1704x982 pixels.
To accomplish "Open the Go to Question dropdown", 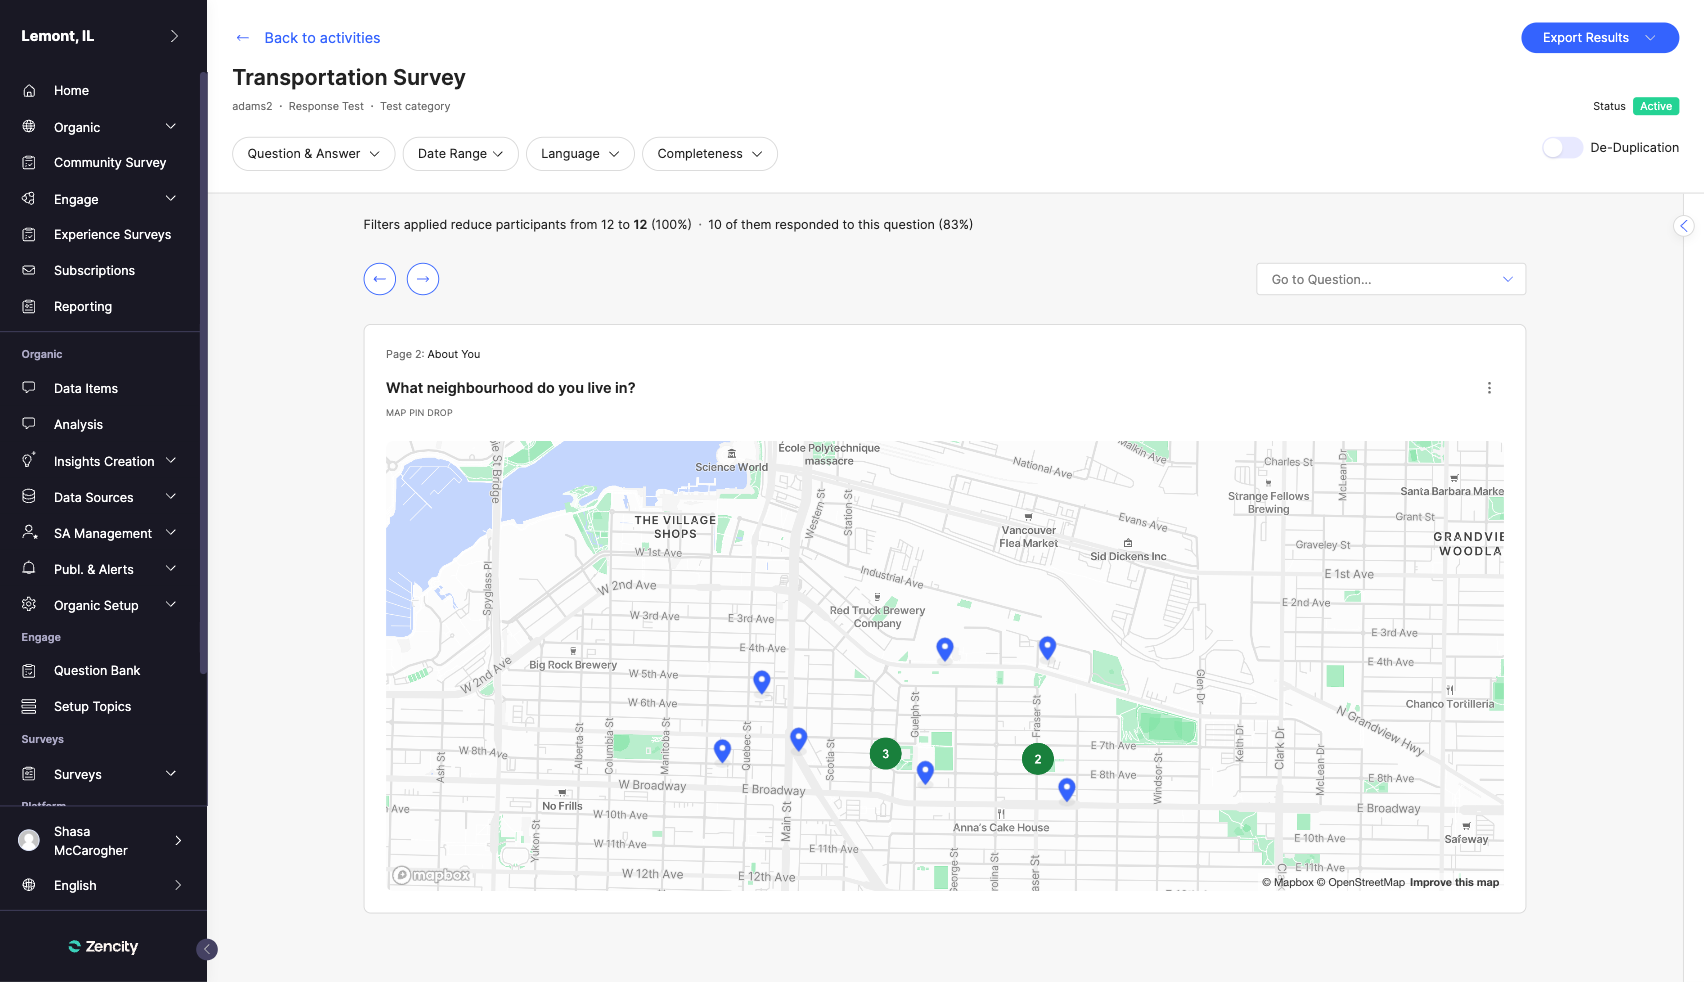I will pos(1390,280).
